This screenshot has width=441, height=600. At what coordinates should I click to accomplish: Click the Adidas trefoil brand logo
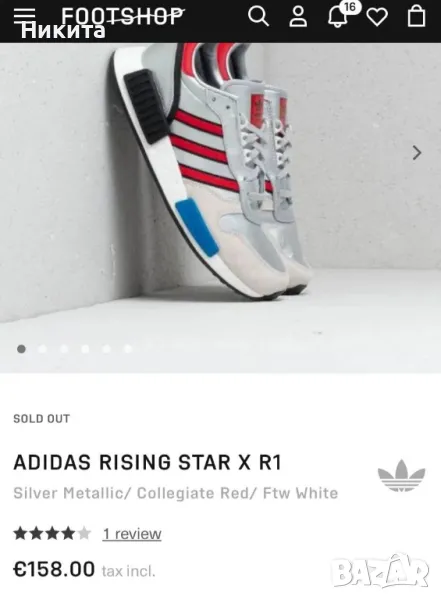point(401,476)
